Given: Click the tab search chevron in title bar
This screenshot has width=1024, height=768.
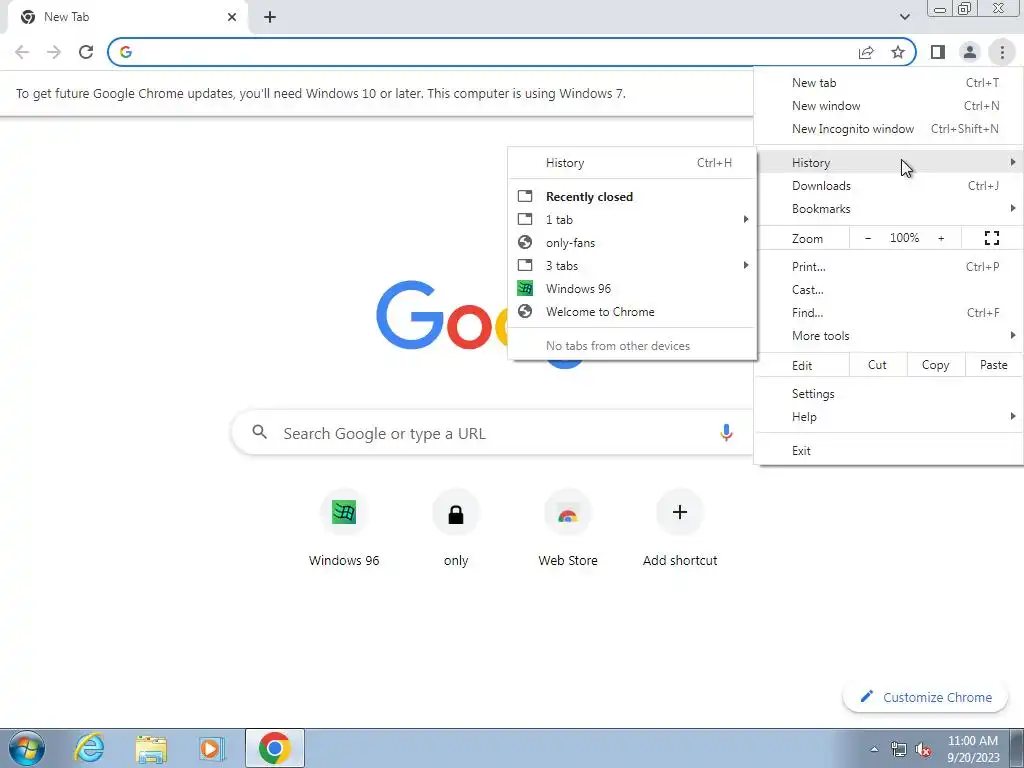Looking at the screenshot, I should pyautogui.click(x=904, y=17).
